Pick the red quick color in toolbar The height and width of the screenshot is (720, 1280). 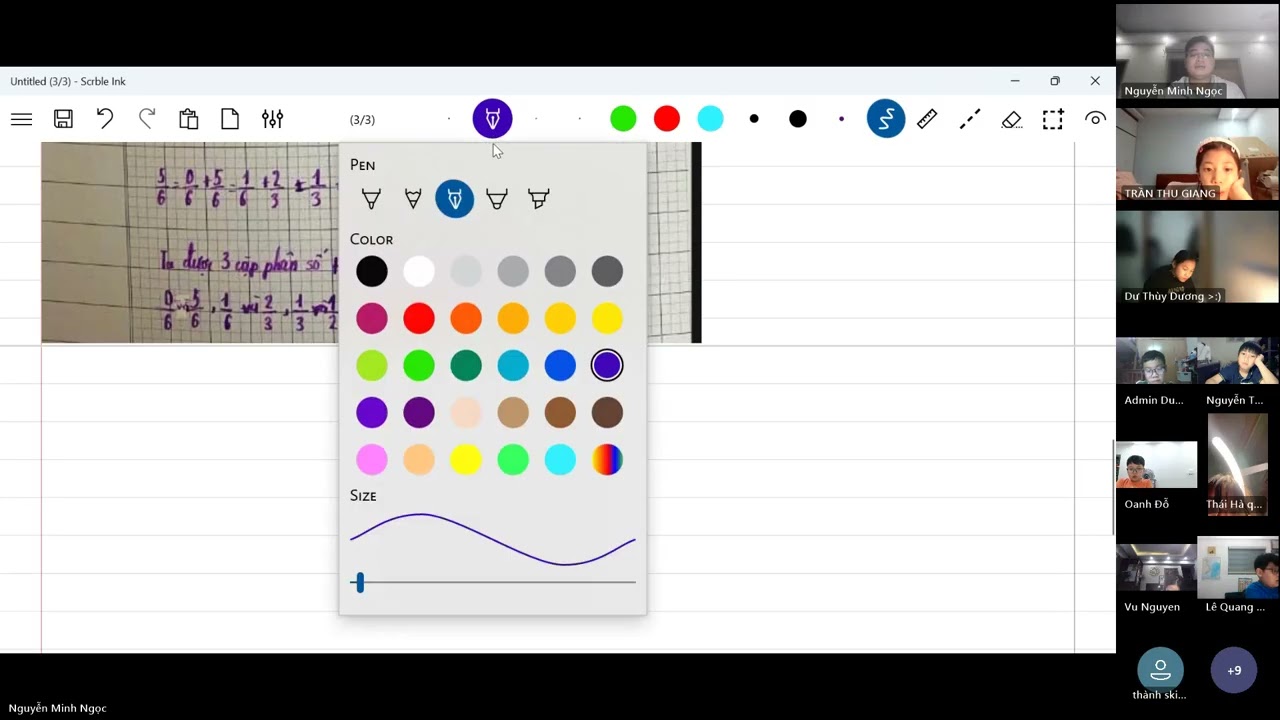pos(667,119)
